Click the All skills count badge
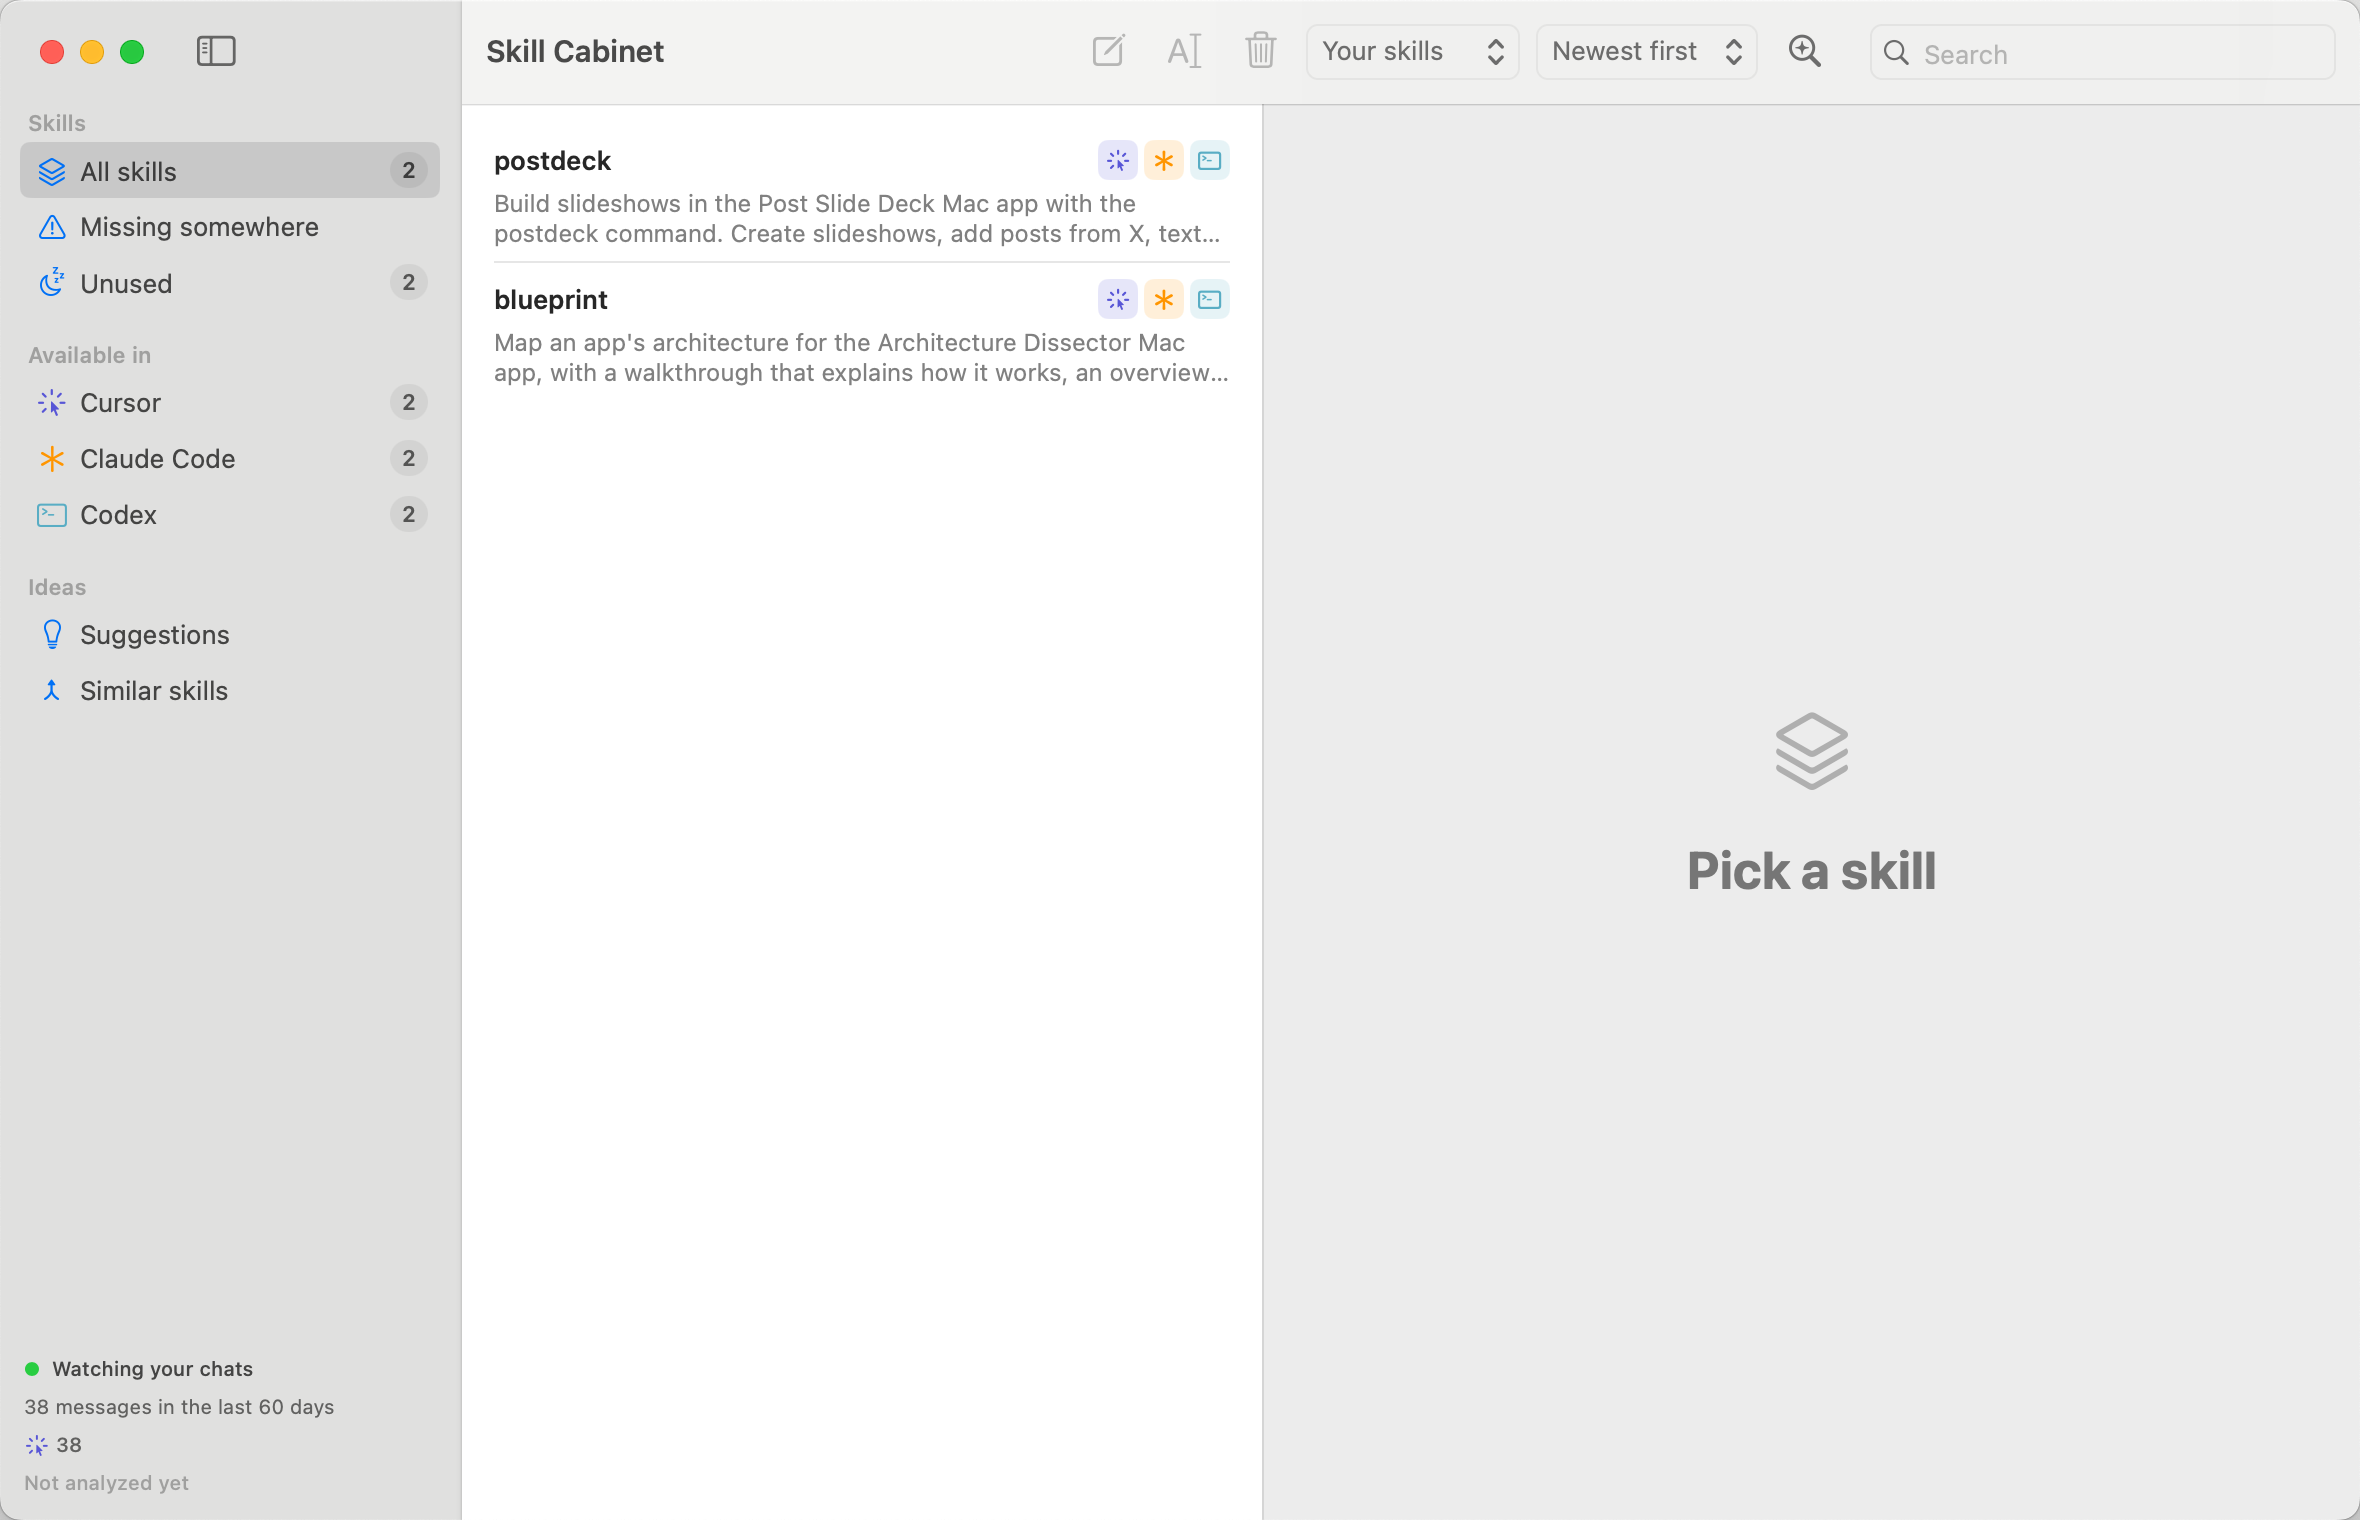The image size is (2360, 1520). tap(408, 171)
